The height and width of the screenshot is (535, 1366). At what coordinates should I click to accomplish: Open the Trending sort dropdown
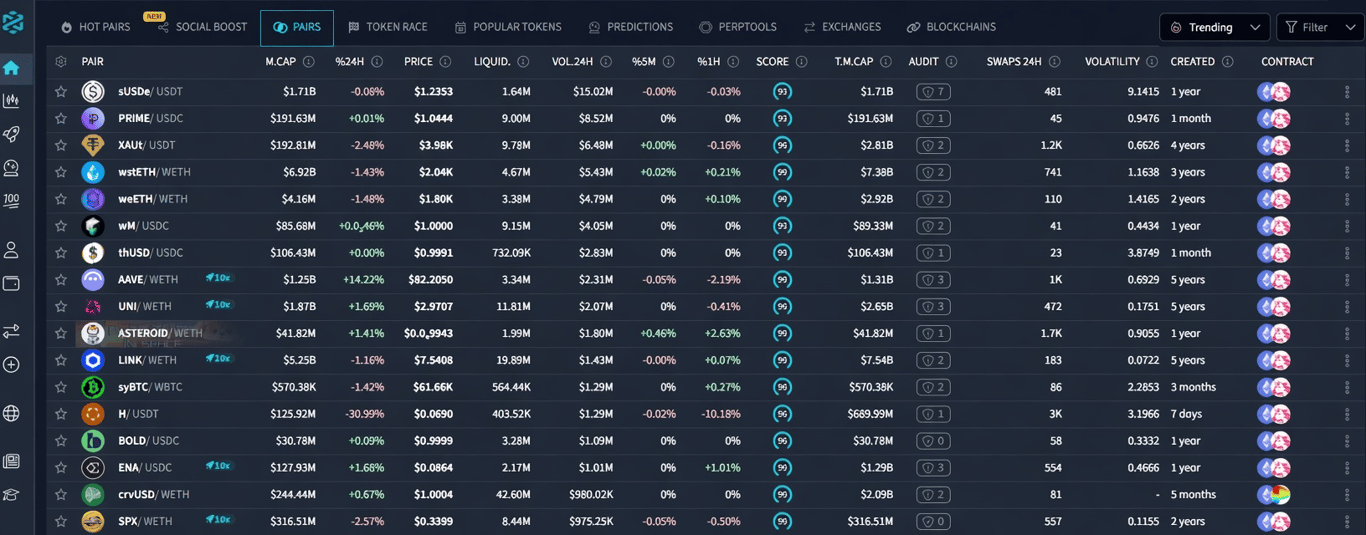[x=1214, y=27]
